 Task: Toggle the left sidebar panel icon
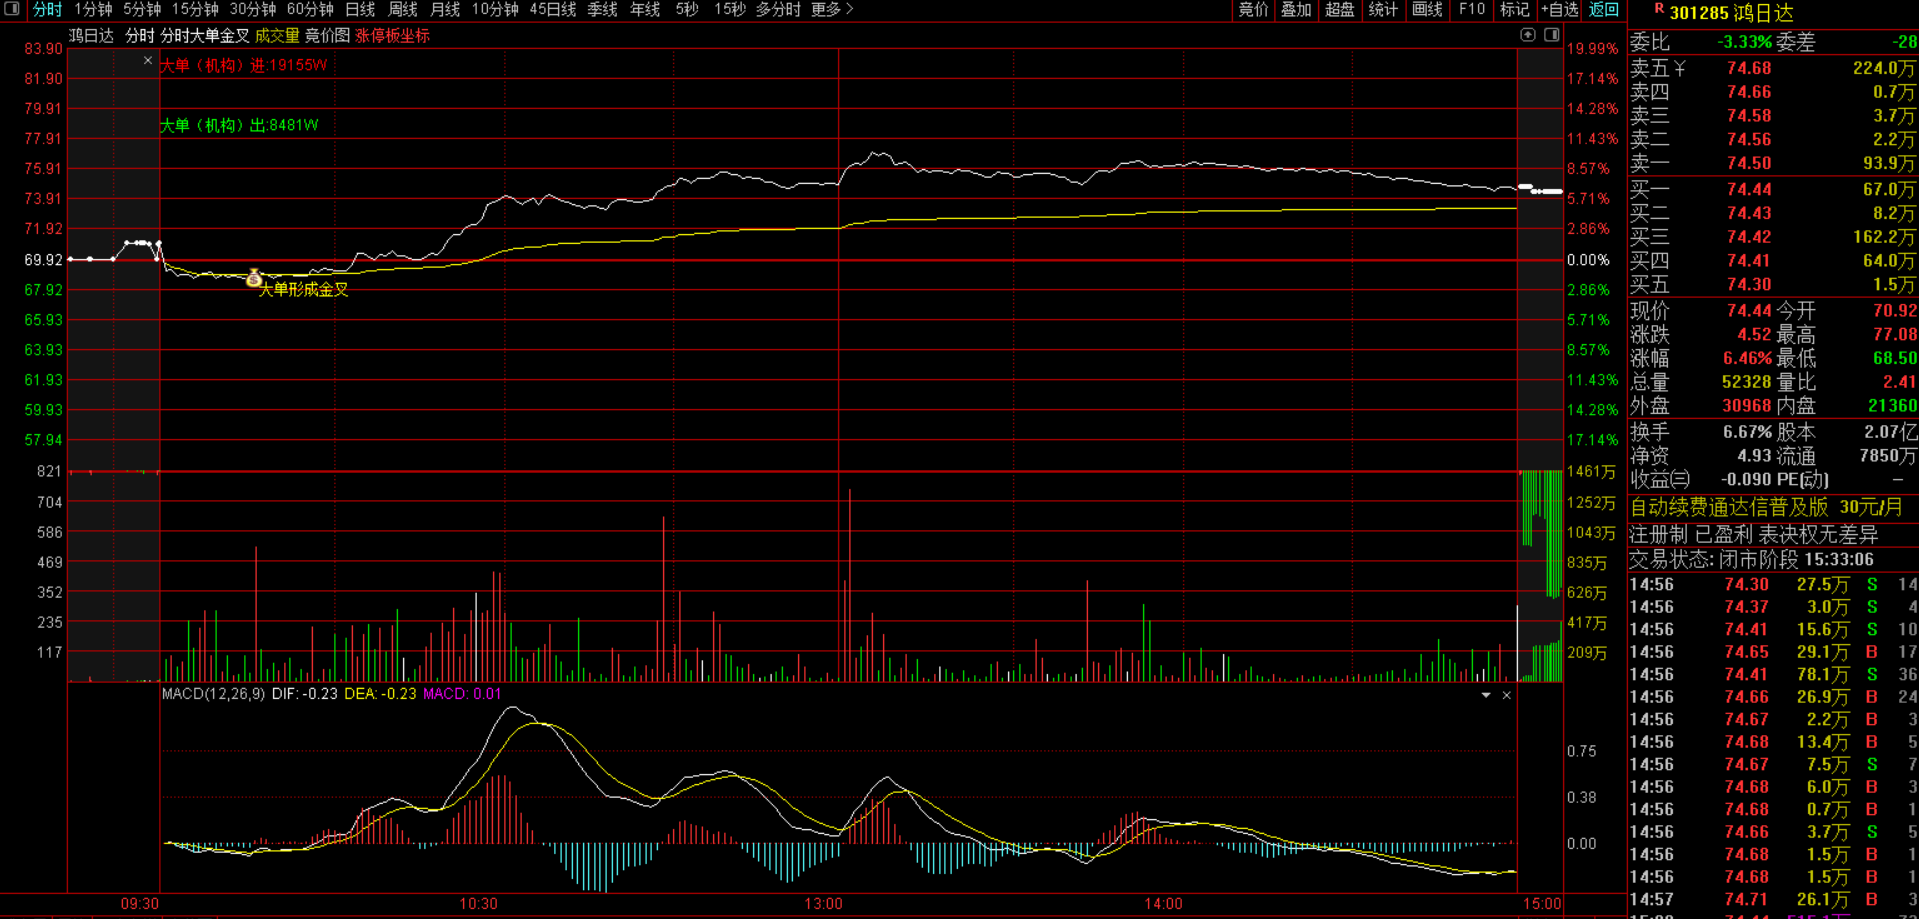click(x=12, y=9)
